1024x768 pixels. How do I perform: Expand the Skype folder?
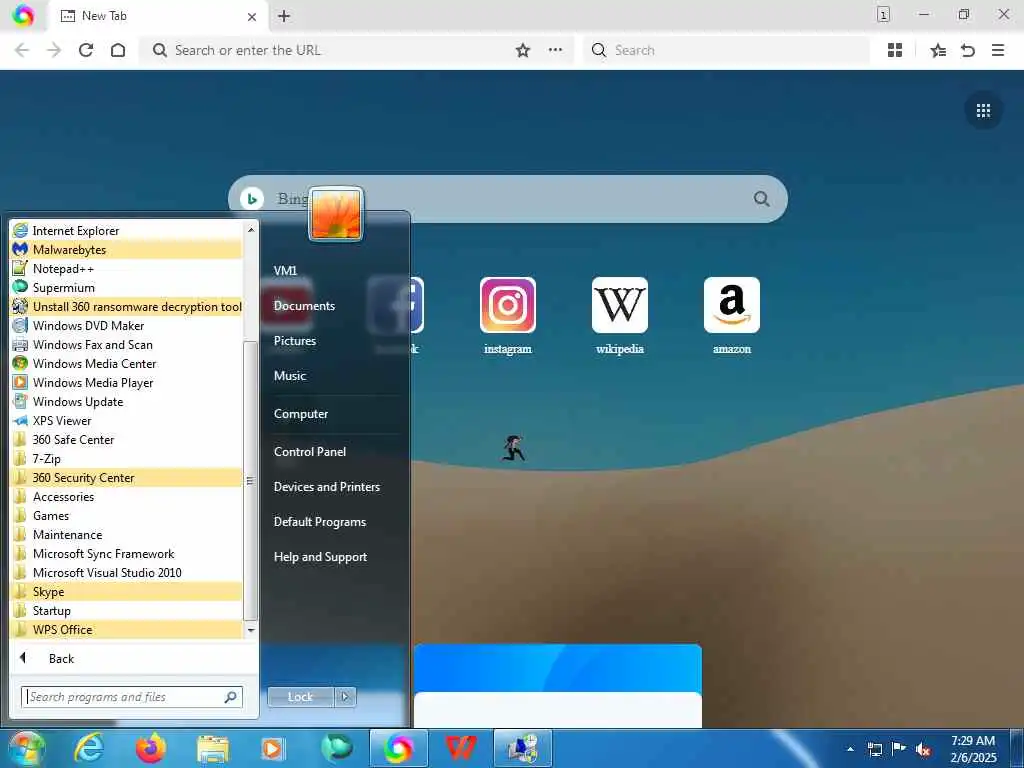point(126,592)
